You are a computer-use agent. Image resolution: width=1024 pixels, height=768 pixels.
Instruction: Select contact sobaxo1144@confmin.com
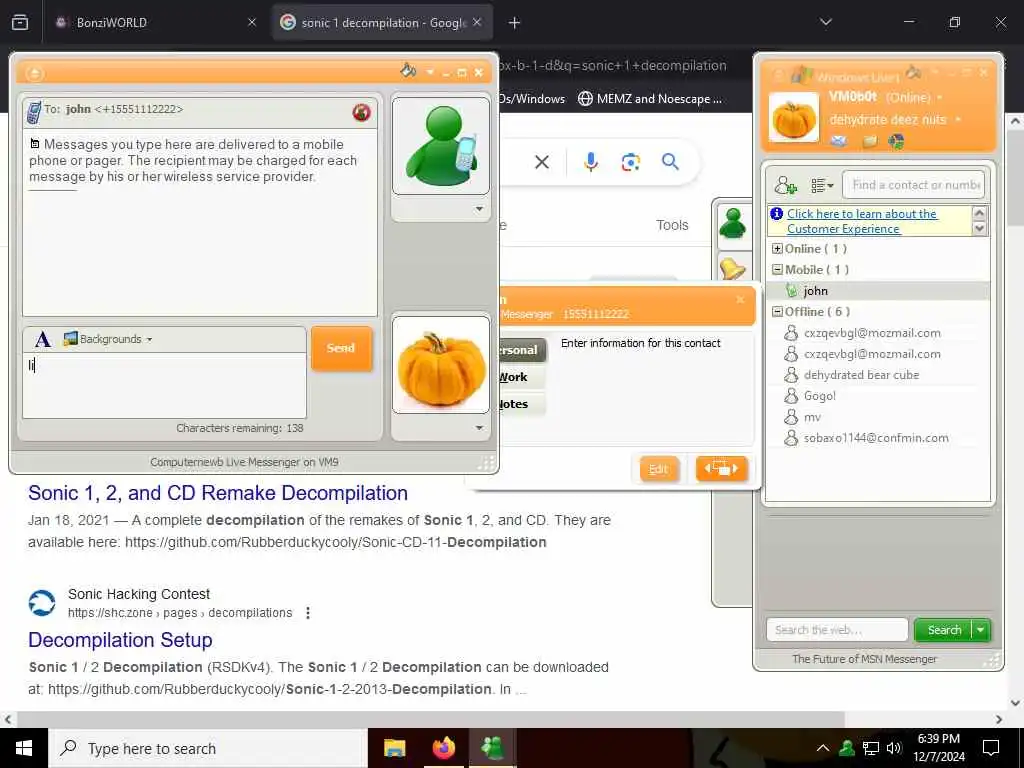coord(878,438)
